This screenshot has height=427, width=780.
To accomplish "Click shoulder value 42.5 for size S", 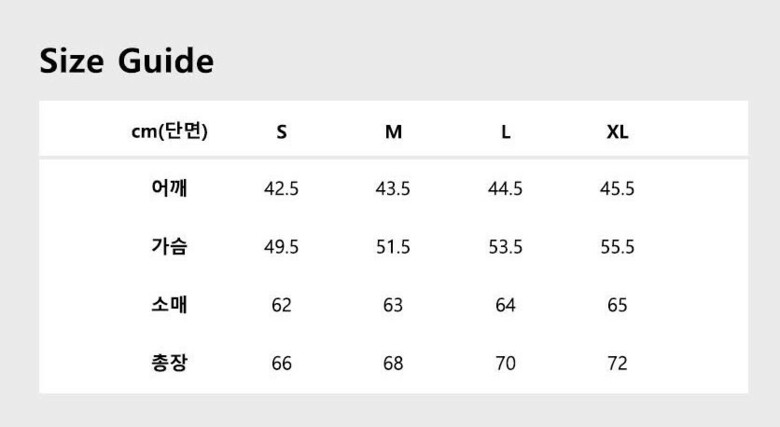I will click(x=282, y=189).
